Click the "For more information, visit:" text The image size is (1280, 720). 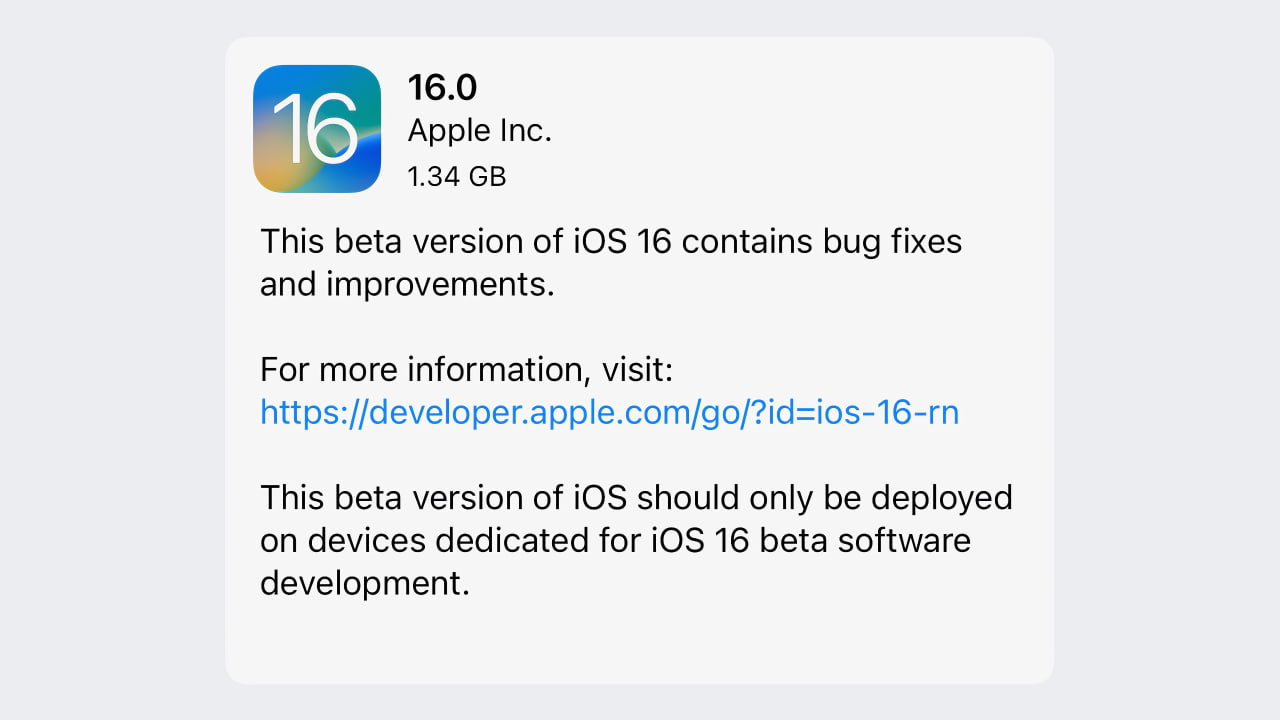466,370
